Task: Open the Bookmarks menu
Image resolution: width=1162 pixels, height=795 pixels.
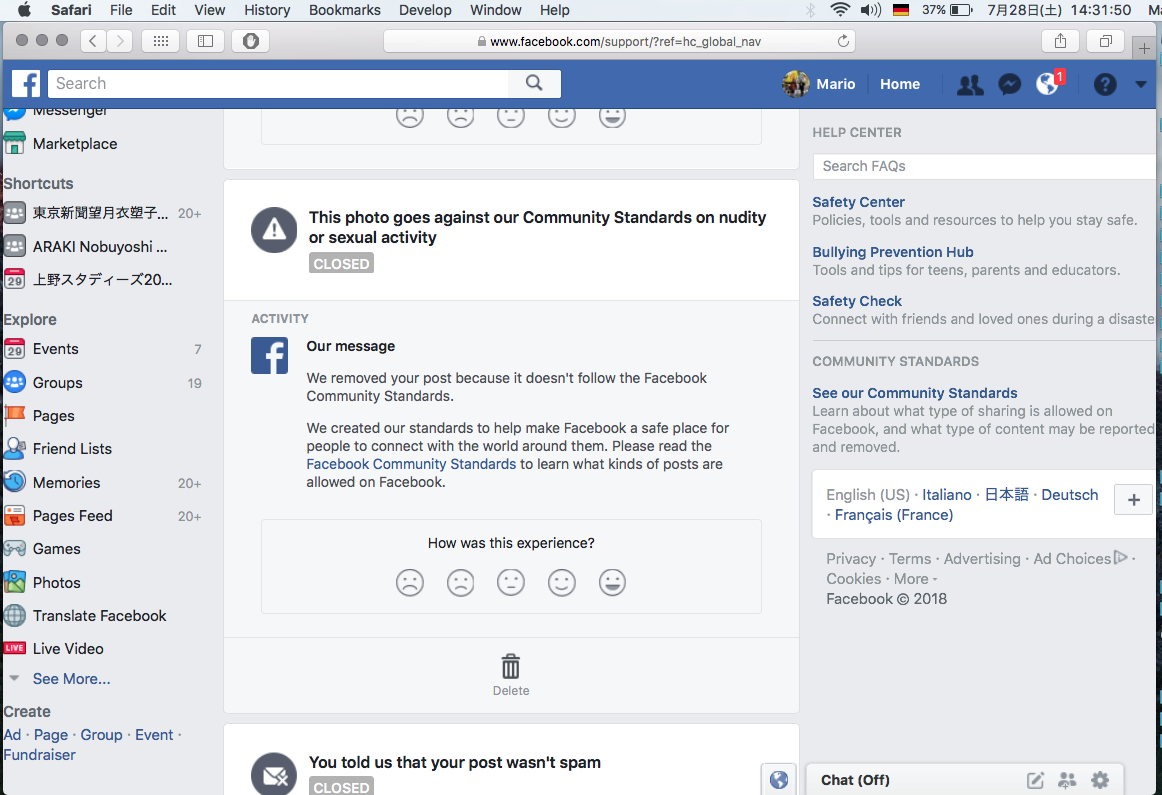Action: [x=345, y=10]
